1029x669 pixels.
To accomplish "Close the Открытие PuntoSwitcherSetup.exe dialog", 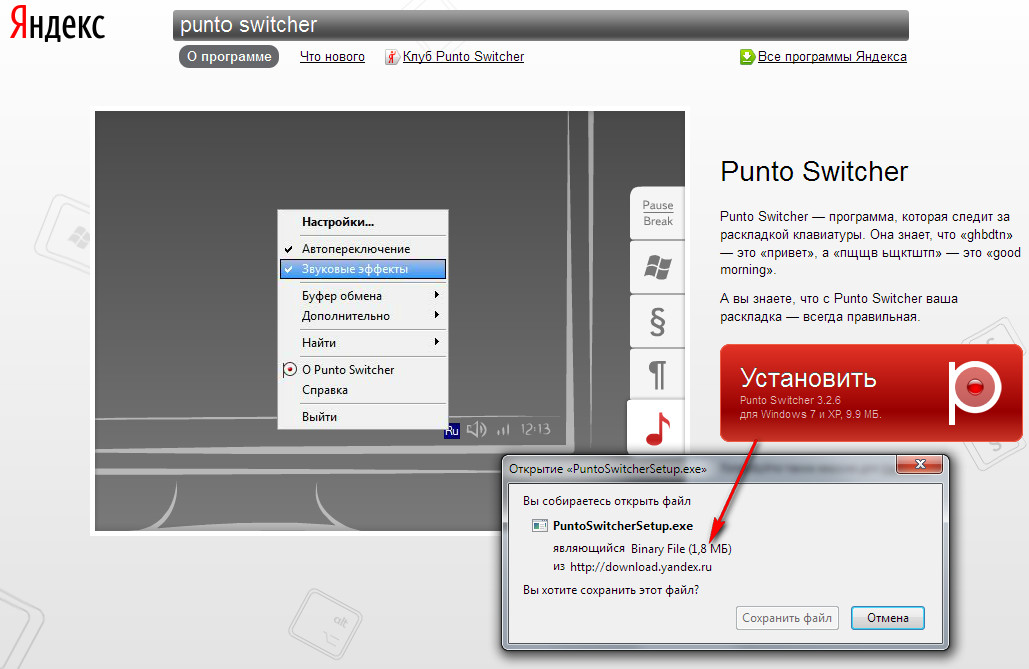I will [919, 464].
